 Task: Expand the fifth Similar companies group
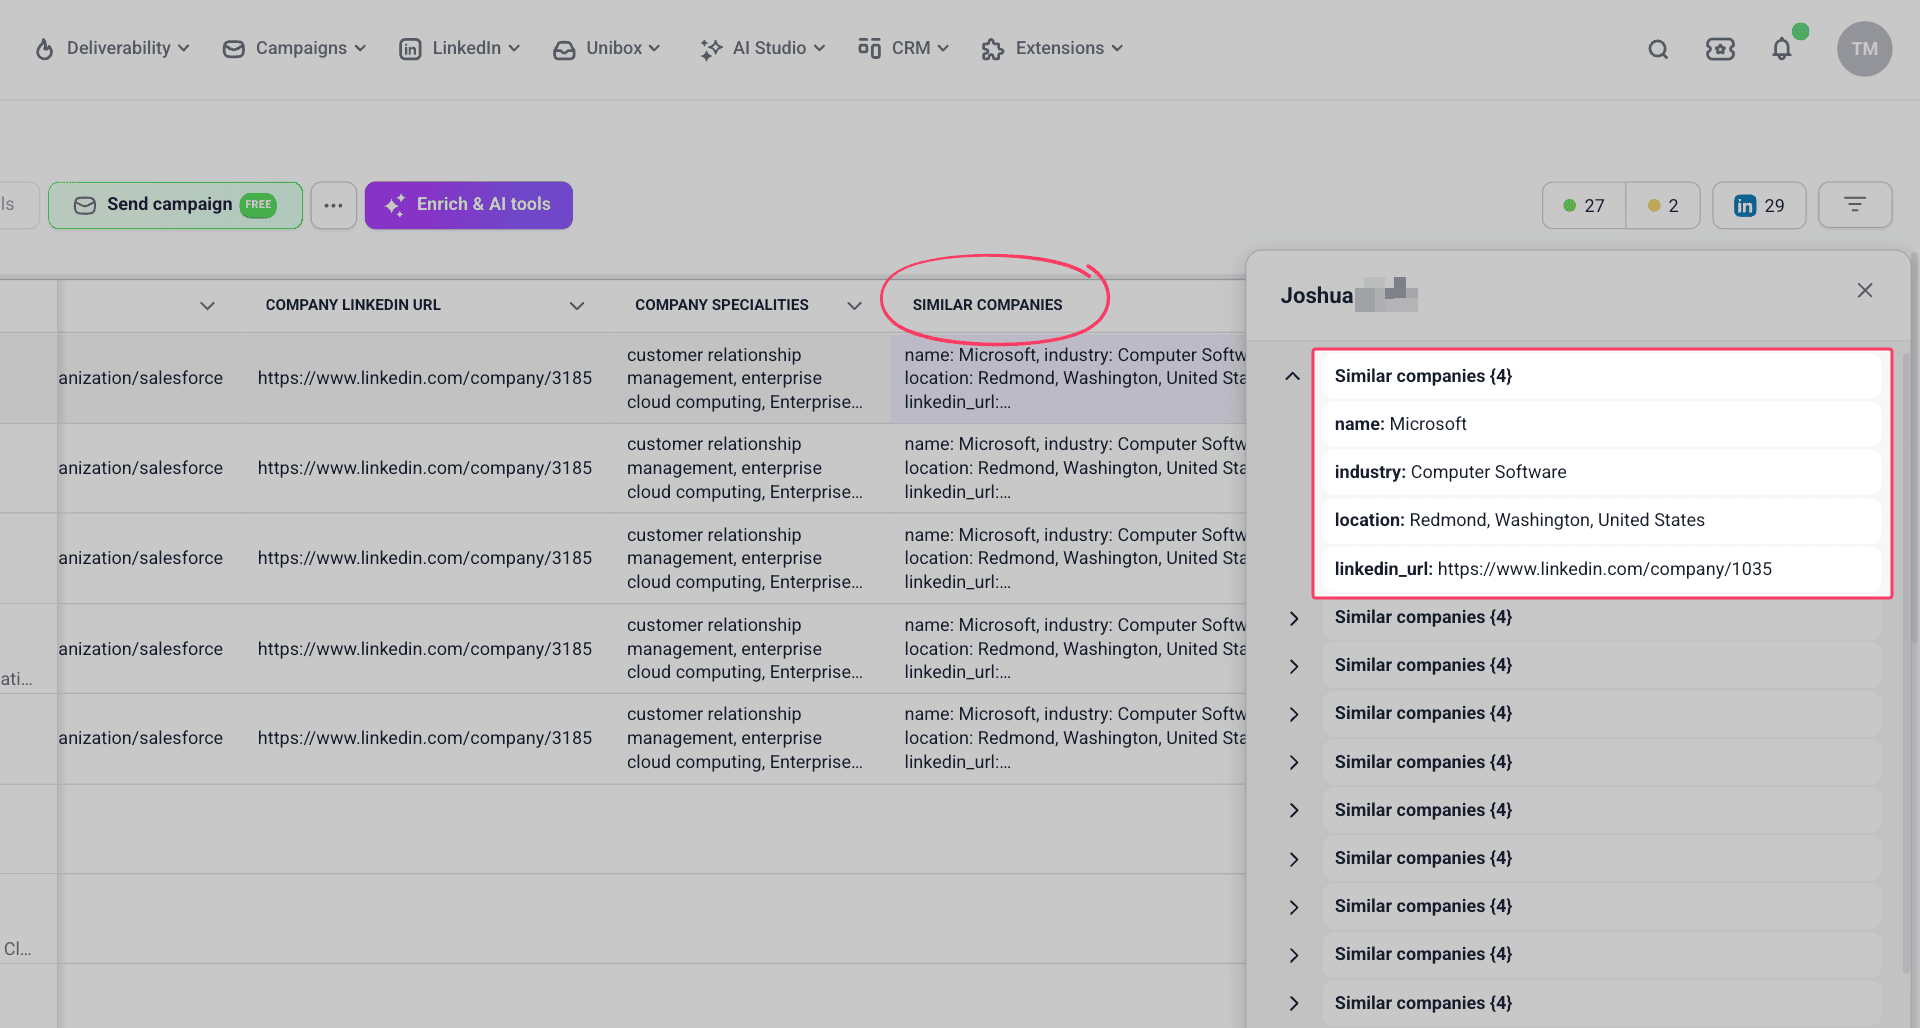pos(1293,762)
